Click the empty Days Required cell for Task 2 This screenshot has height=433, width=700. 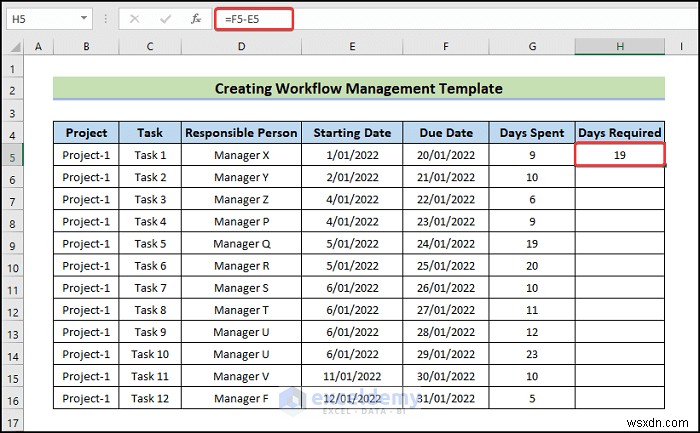[x=620, y=177]
